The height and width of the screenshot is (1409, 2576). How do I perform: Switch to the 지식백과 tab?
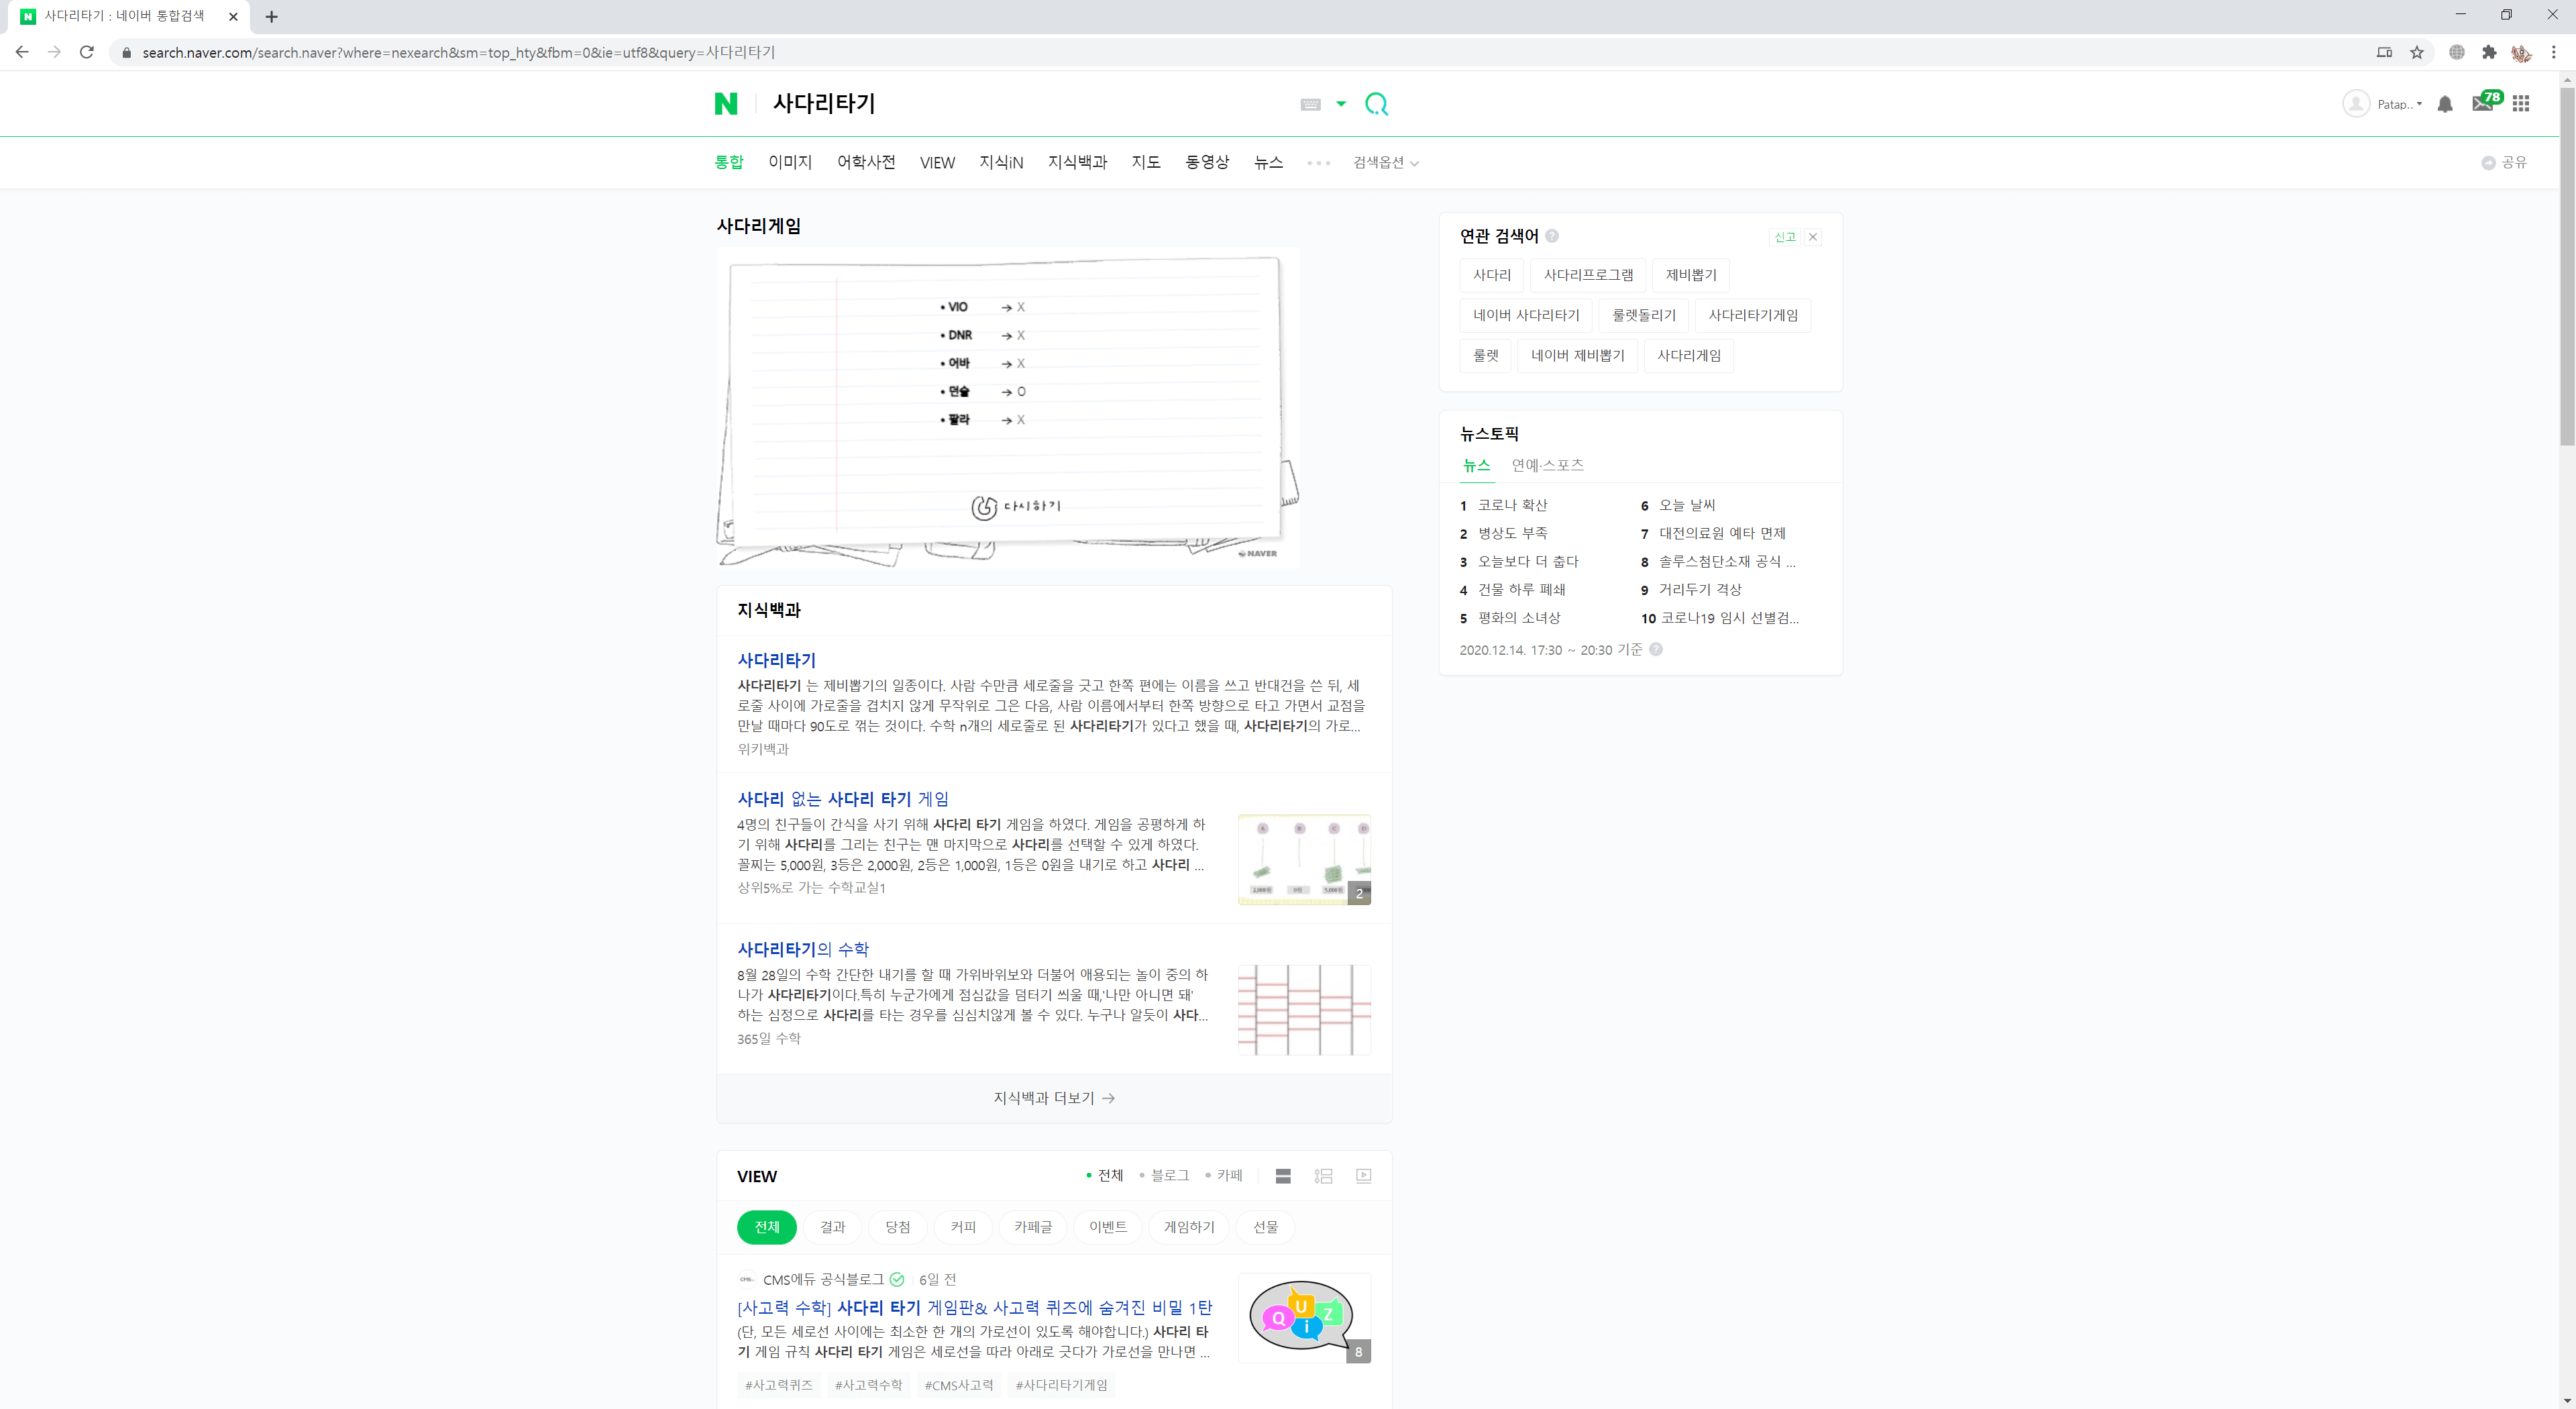(x=1077, y=162)
